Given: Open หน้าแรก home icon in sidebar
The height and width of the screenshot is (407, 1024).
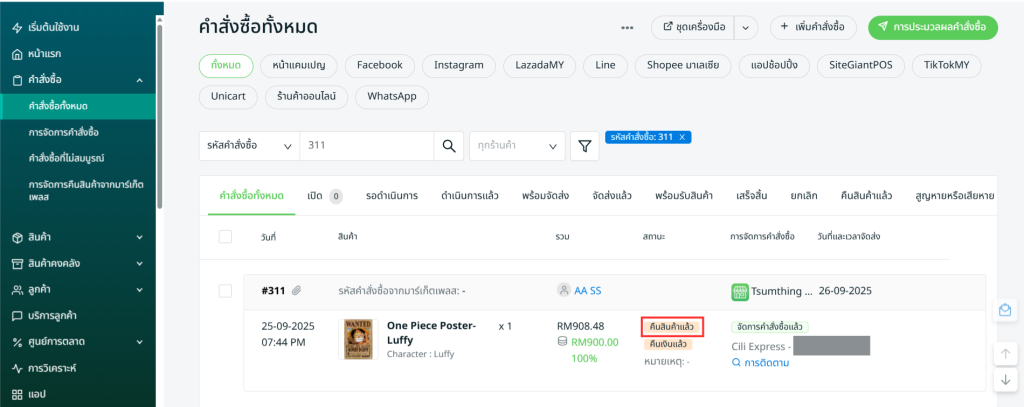Looking at the screenshot, I should point(17,53).
